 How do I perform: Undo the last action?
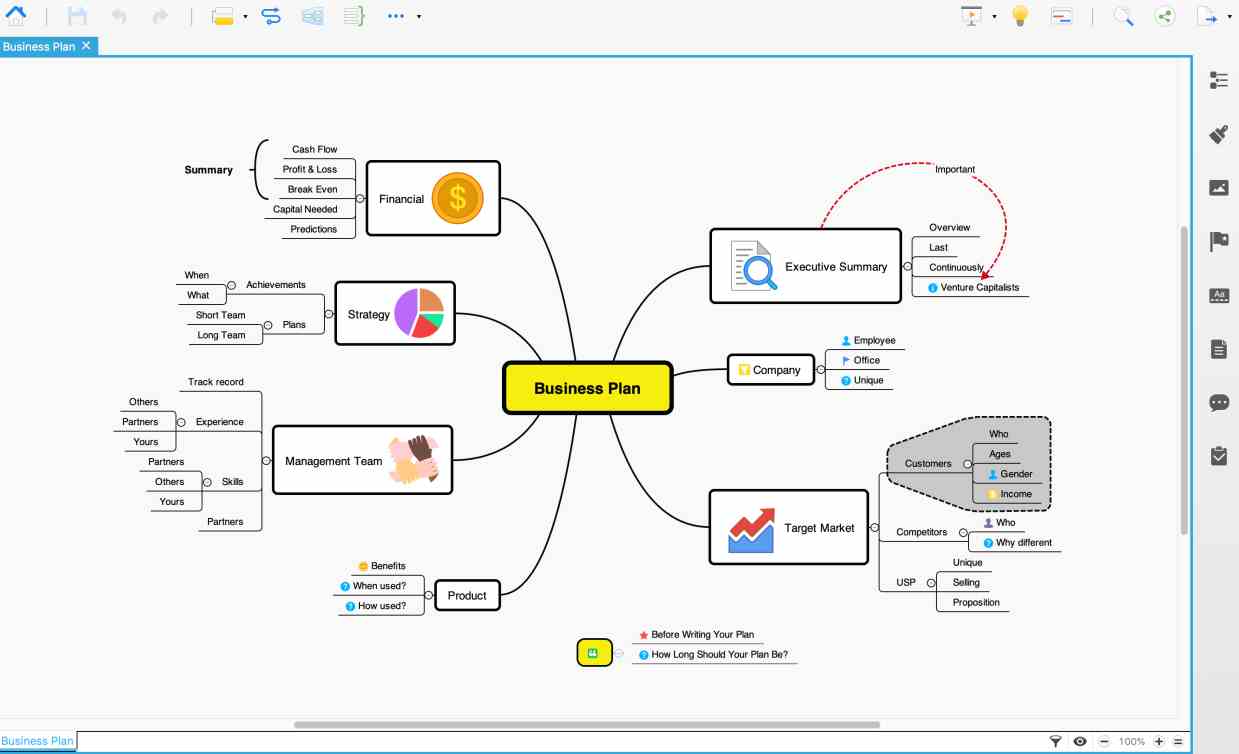tap(119, 16)
